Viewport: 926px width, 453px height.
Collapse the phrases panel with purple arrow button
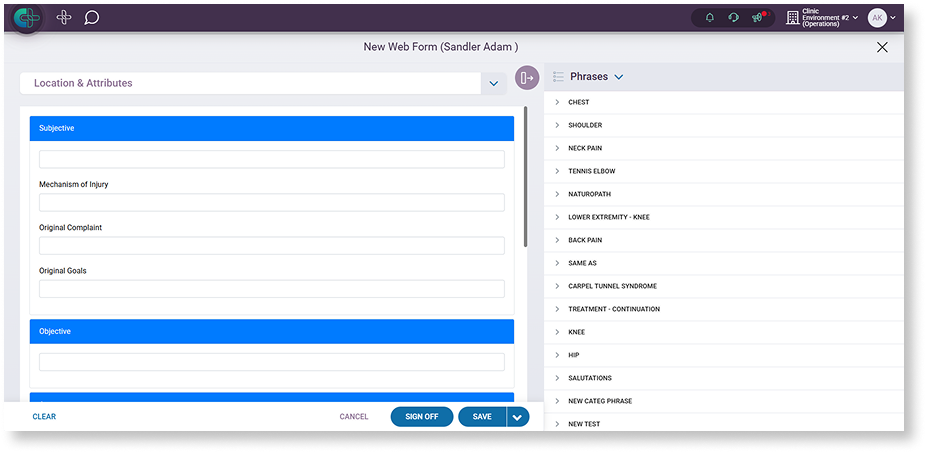coord(527,78)
